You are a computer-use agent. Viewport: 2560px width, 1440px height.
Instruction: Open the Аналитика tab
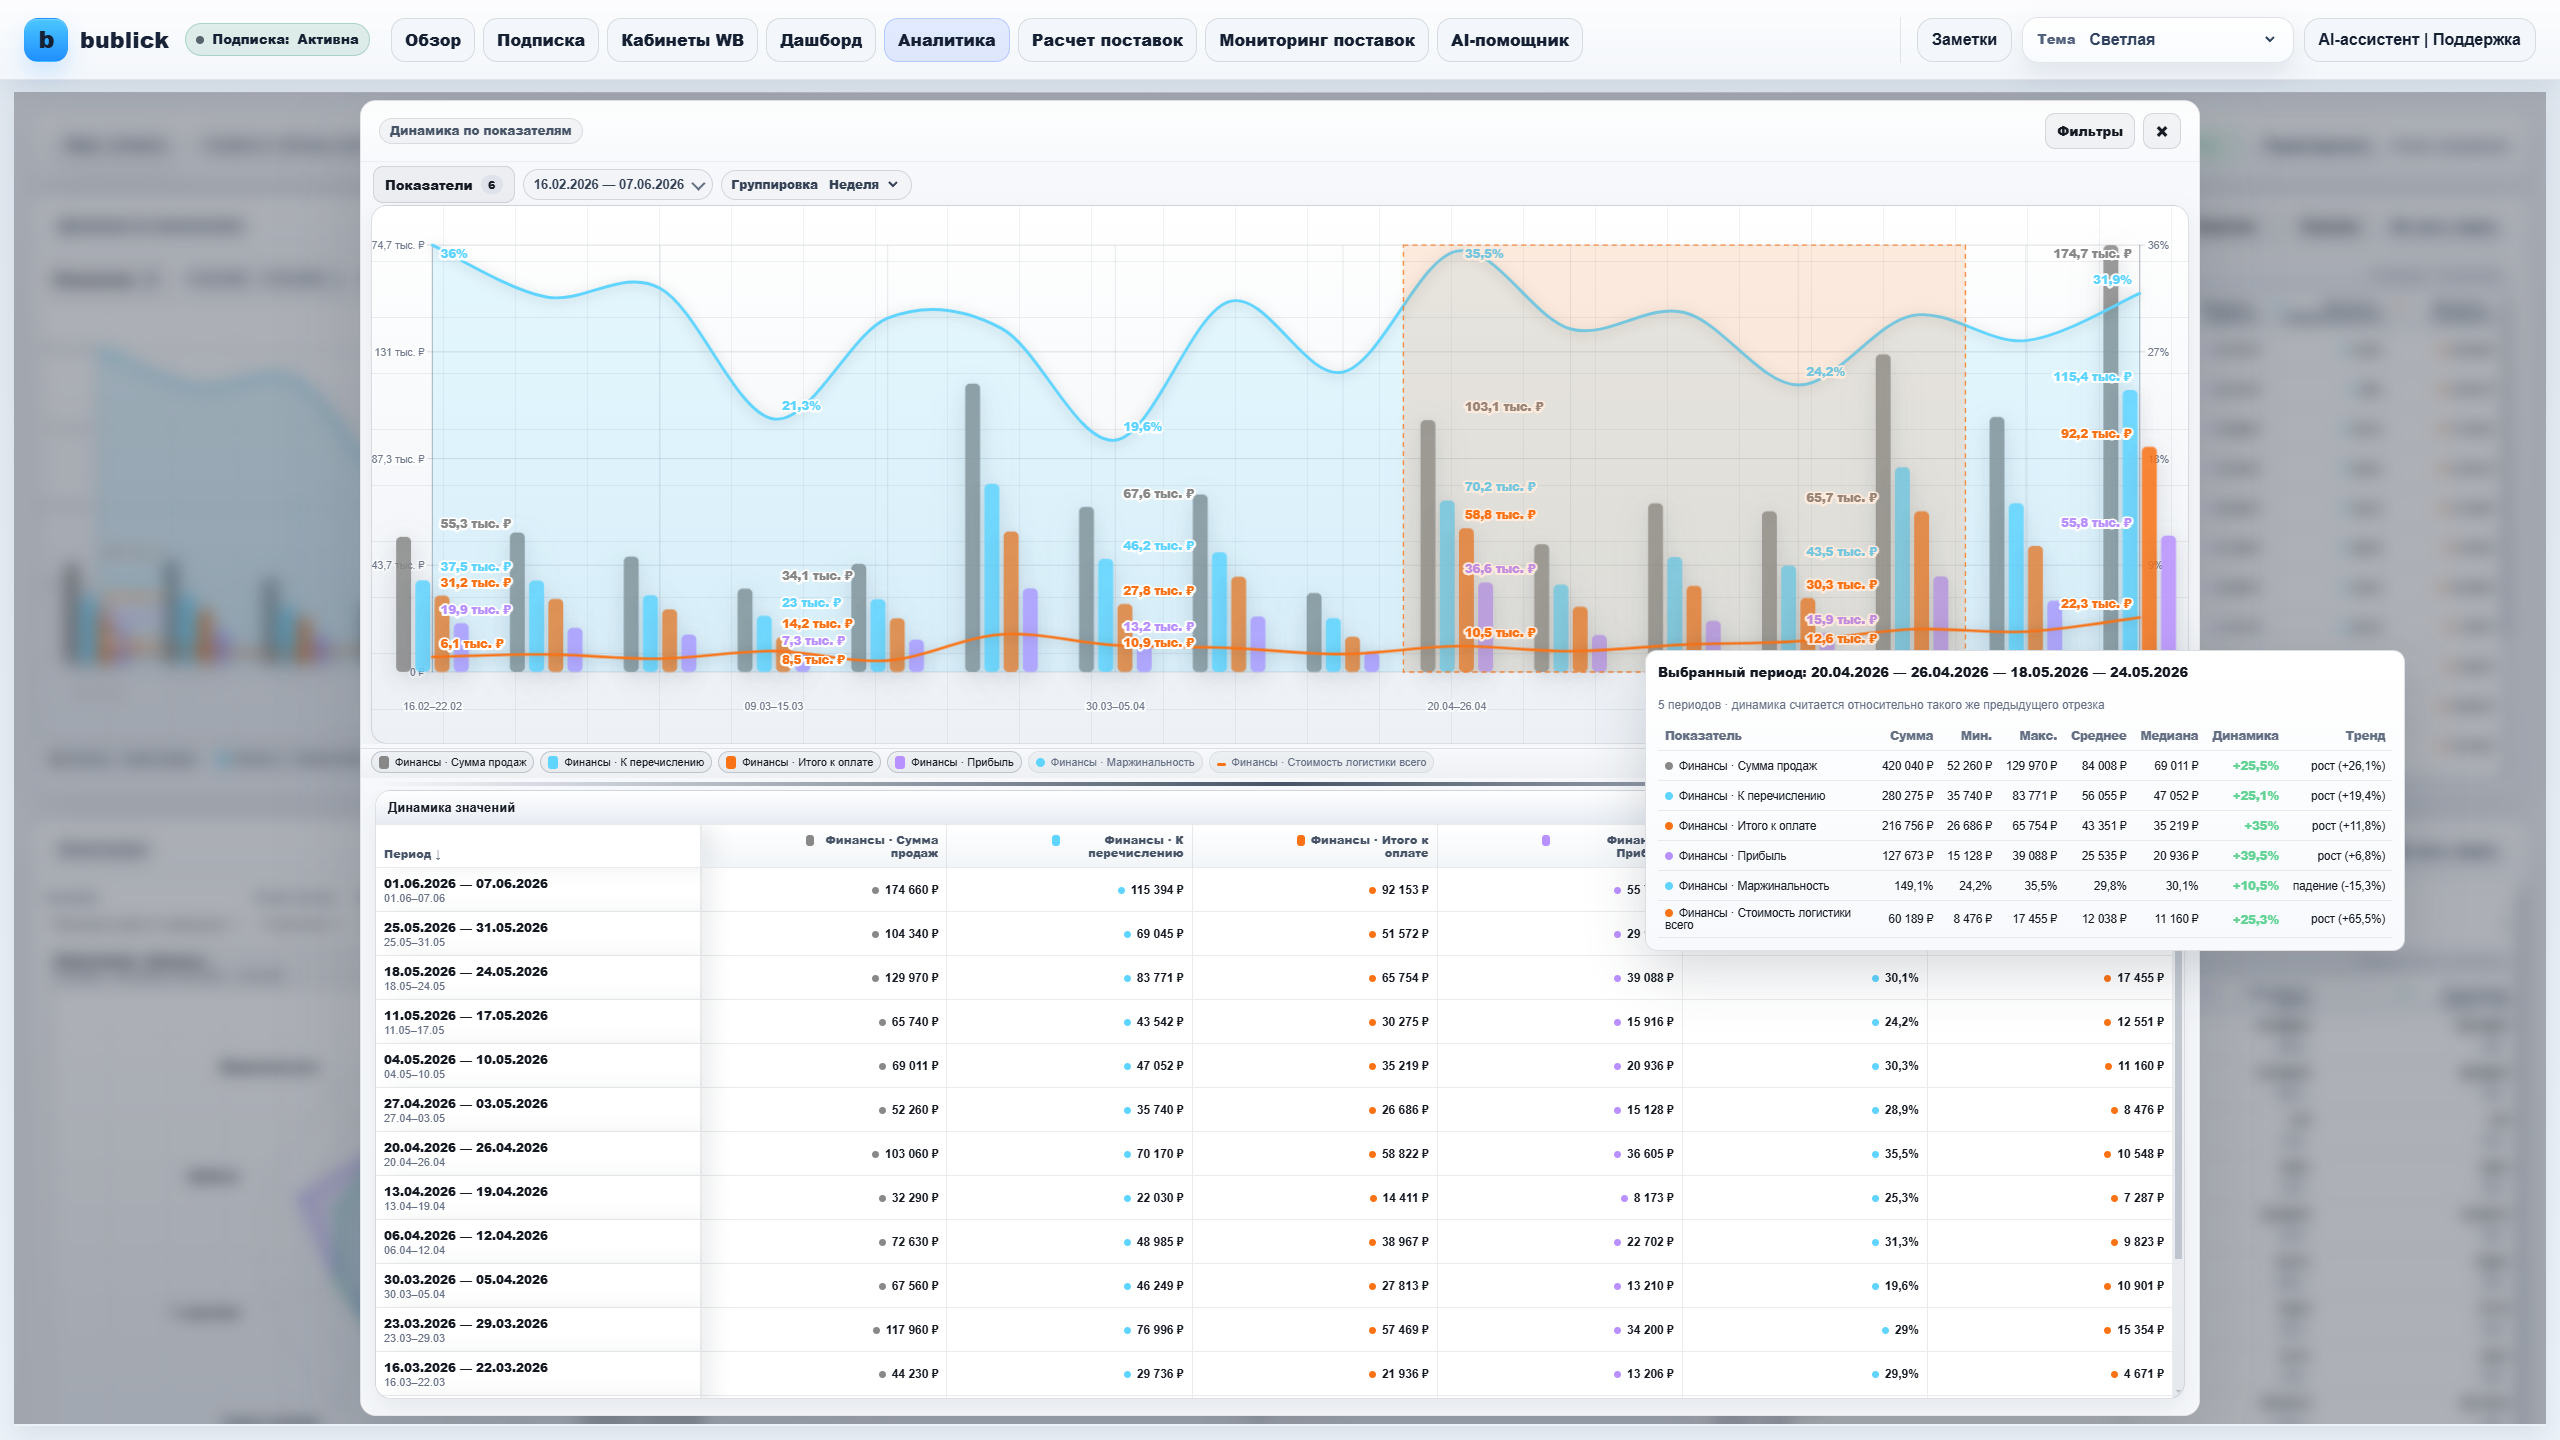pos(946,40)
